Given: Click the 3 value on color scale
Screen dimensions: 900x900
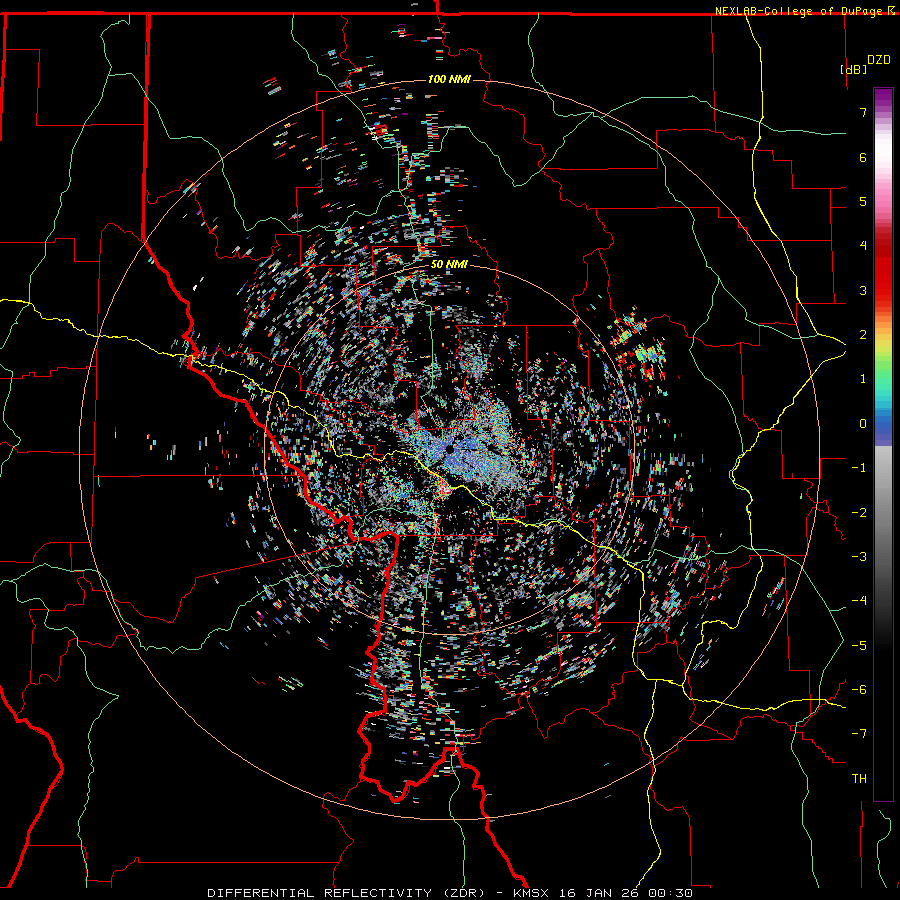Looking at the screenshot, I should (x=863, y=290).
